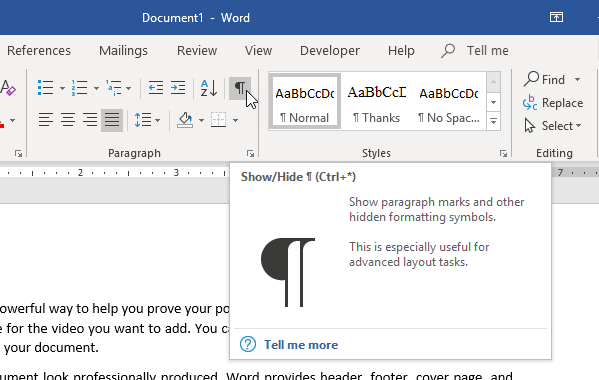599x380 pixels.
Task: Open the Select menu button
Action: point(553,126)
